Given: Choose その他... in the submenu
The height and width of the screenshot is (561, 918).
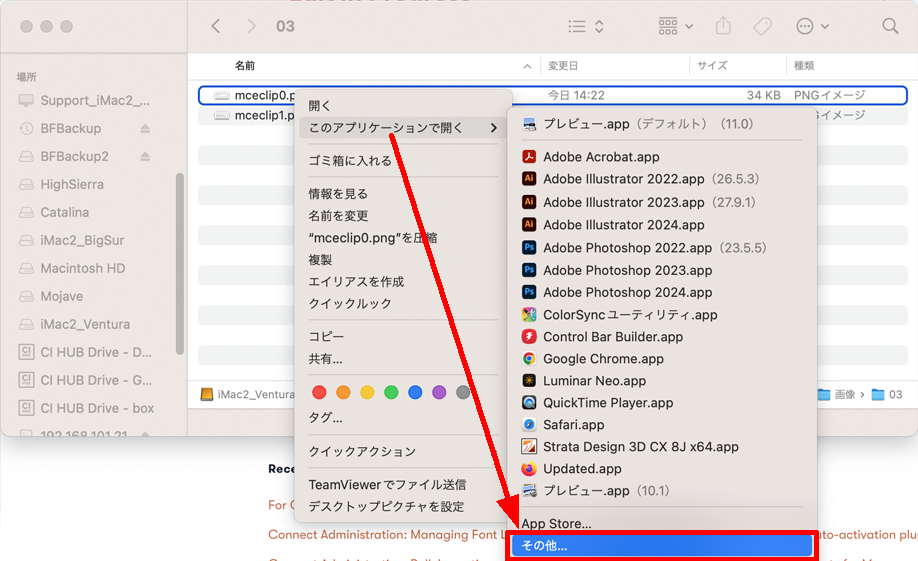Looking at the screenshot, I should coord(662,546).
